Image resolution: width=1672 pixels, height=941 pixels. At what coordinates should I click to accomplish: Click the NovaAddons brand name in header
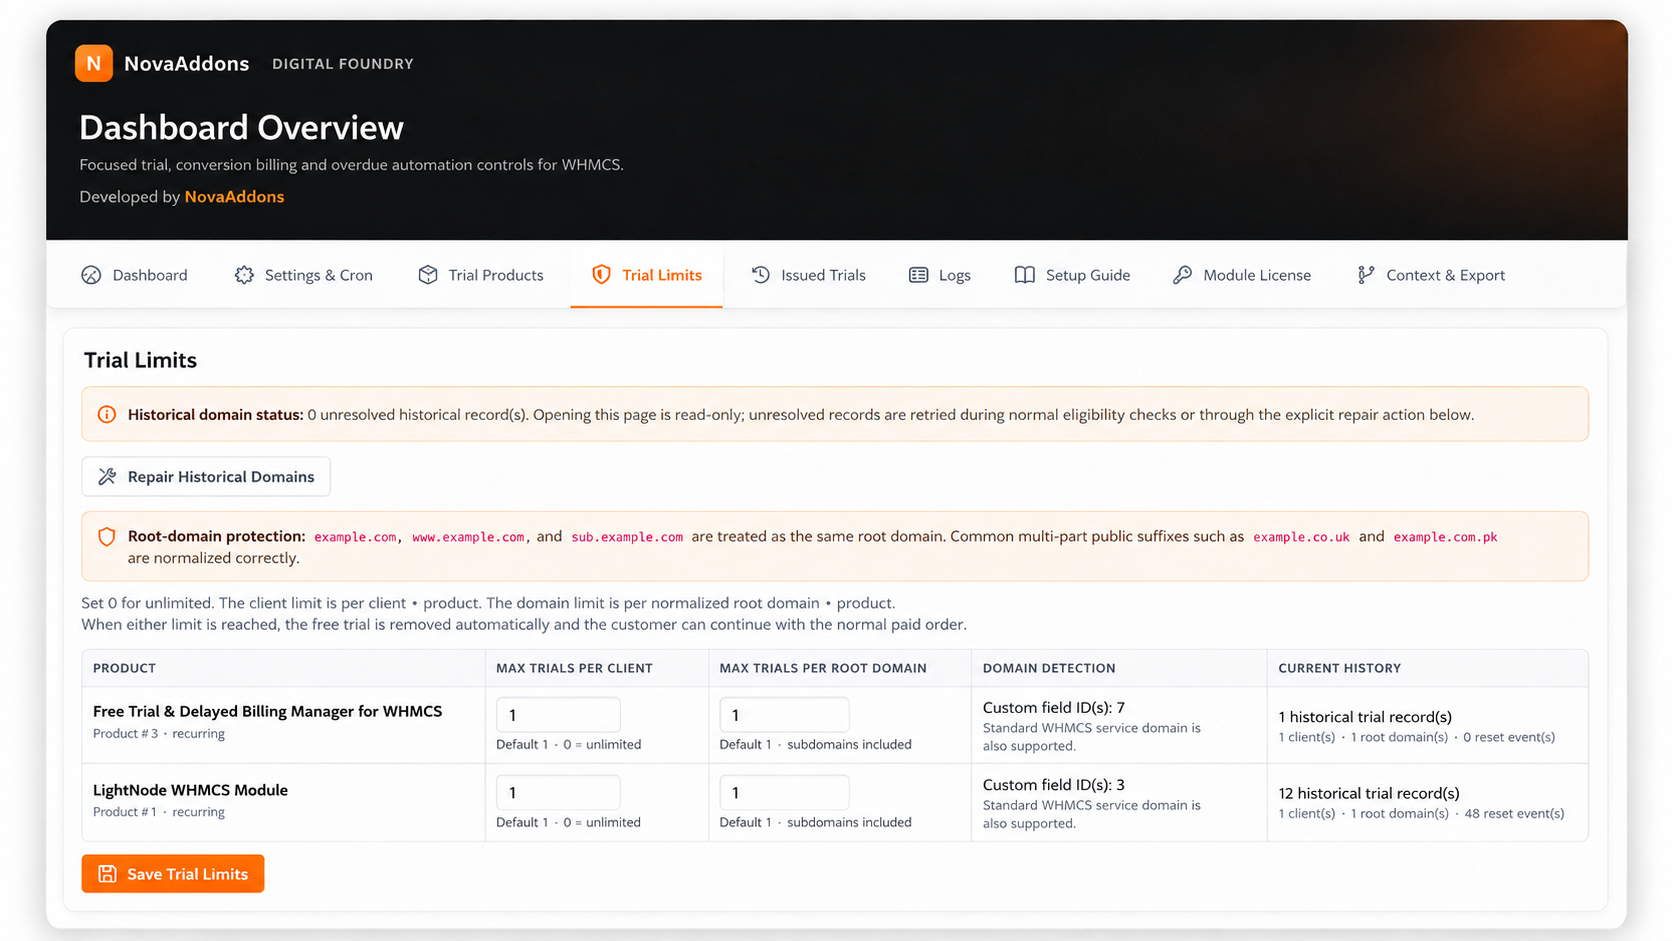(187, 63)
